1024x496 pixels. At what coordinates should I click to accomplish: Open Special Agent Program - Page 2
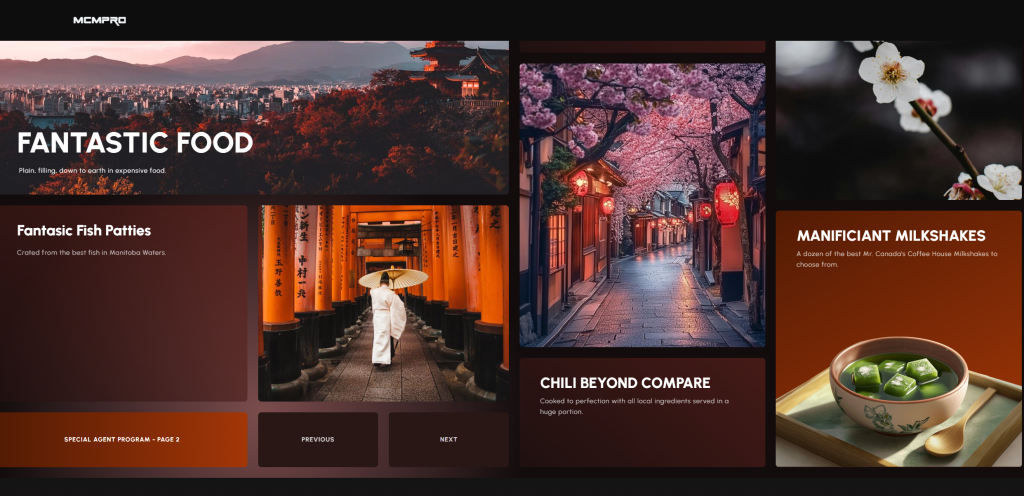[x=122, y=439]
